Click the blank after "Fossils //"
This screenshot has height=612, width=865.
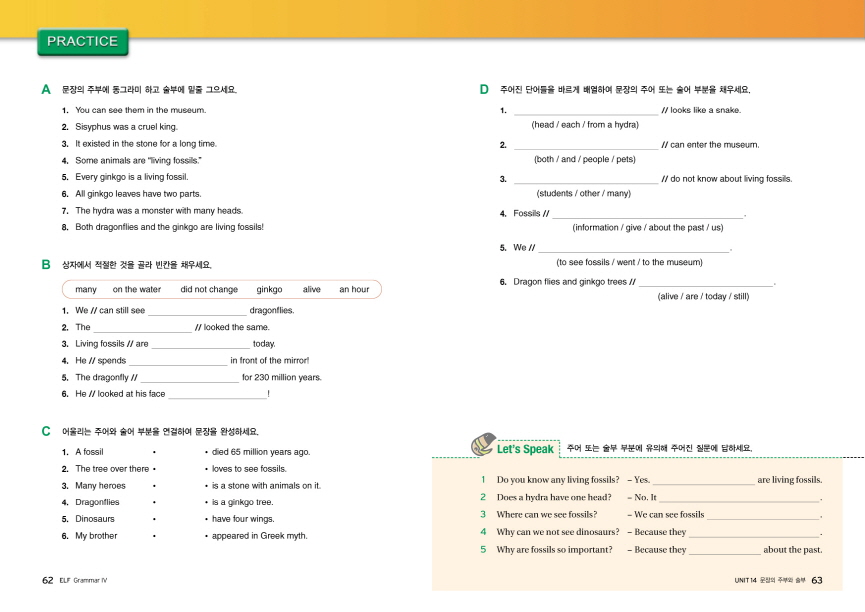(648, 214)
